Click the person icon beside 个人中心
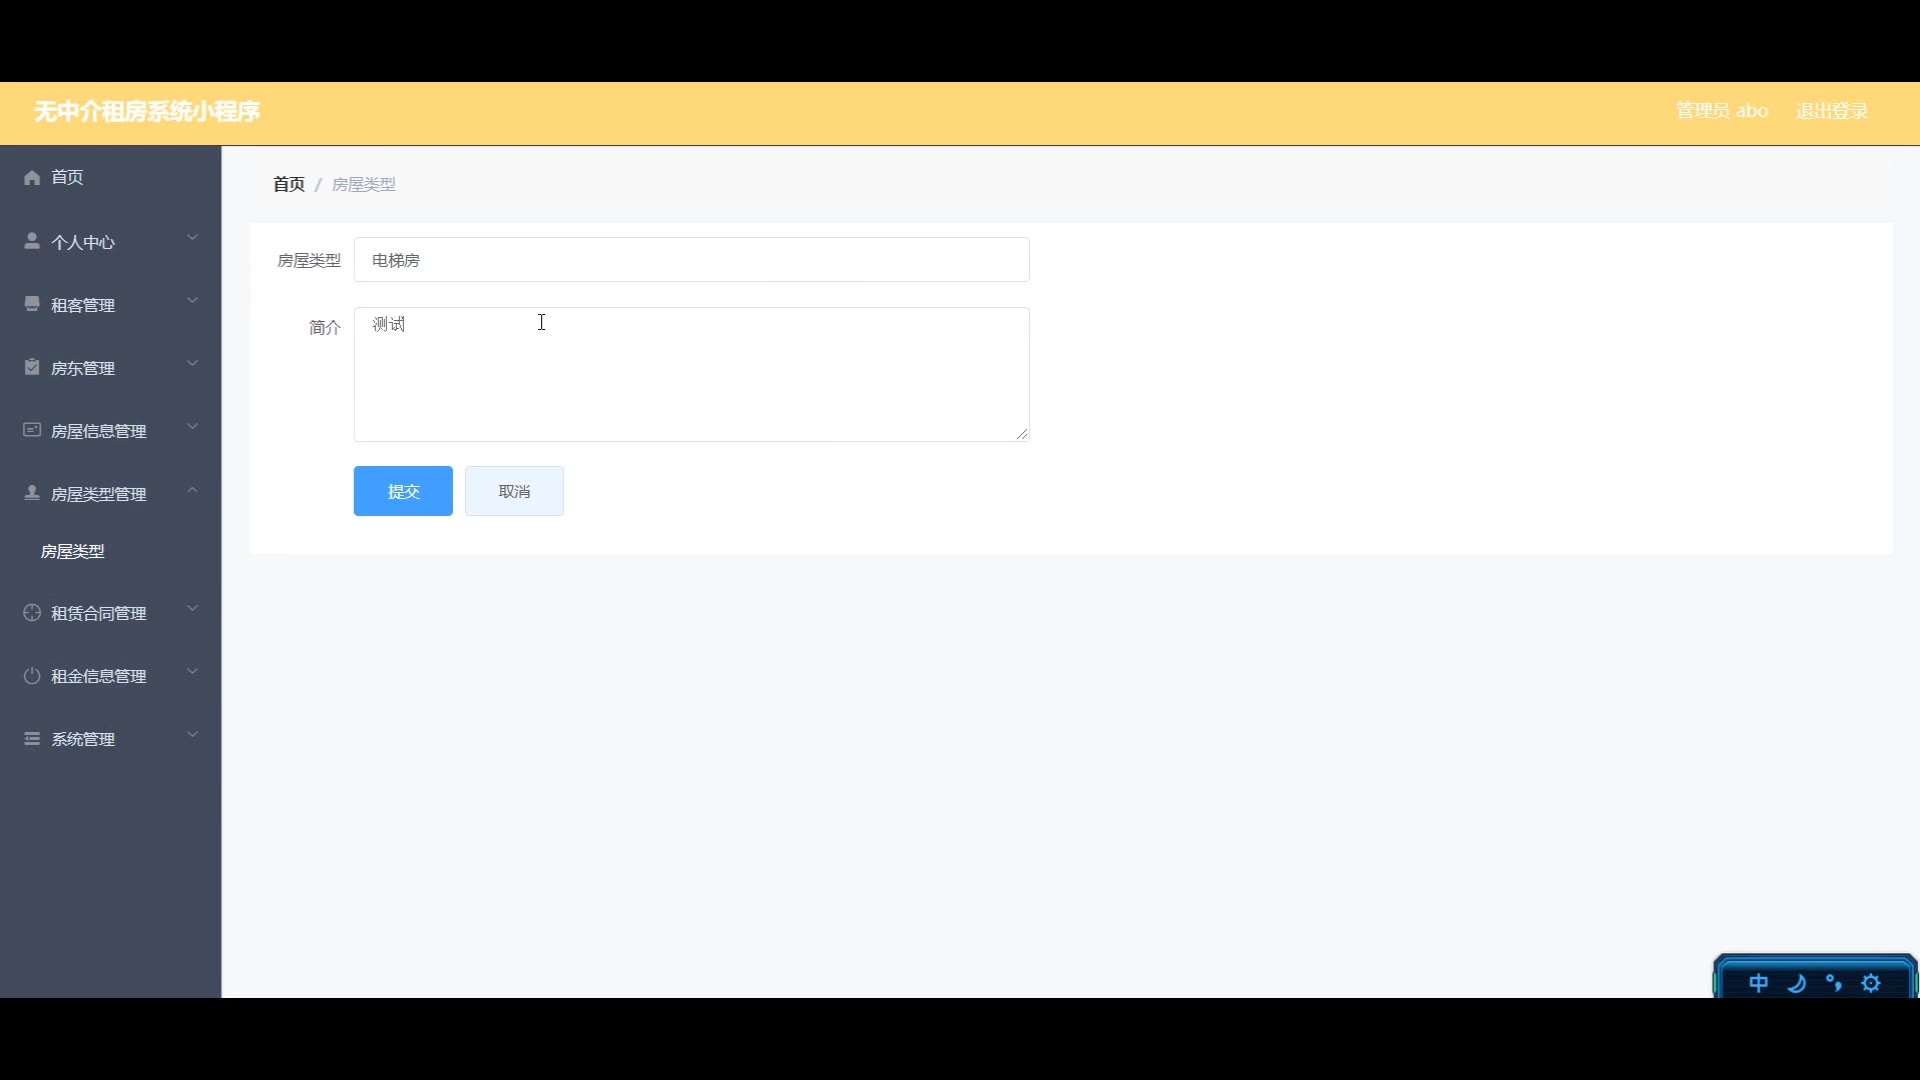Image resolution: width=1920 pixels, height=1080 pixels. coord(32,241)
